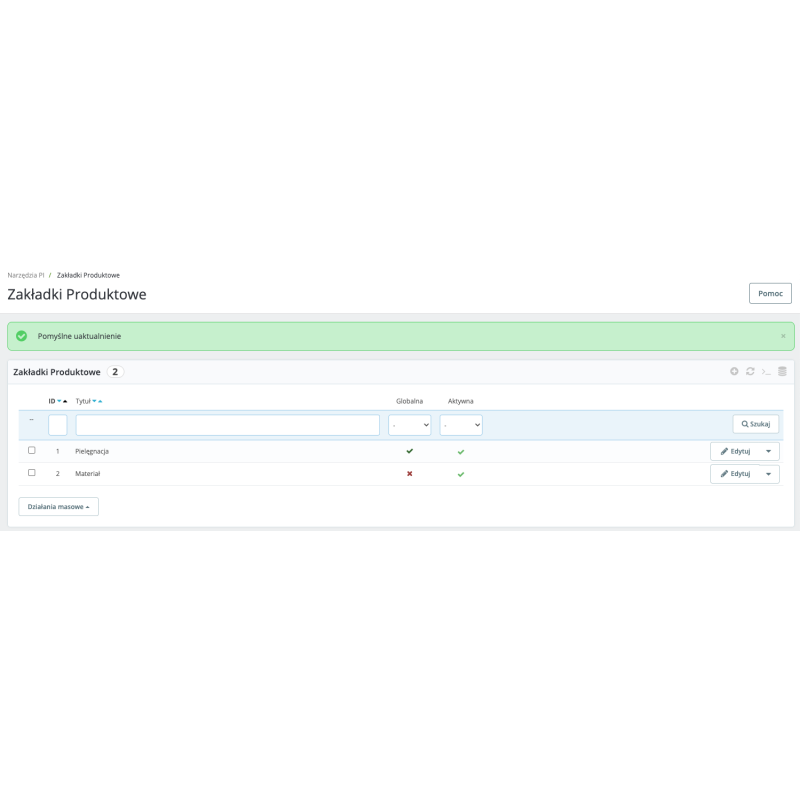
Task: Sort ID column descending arrow
Action: (x=59, y=401)
